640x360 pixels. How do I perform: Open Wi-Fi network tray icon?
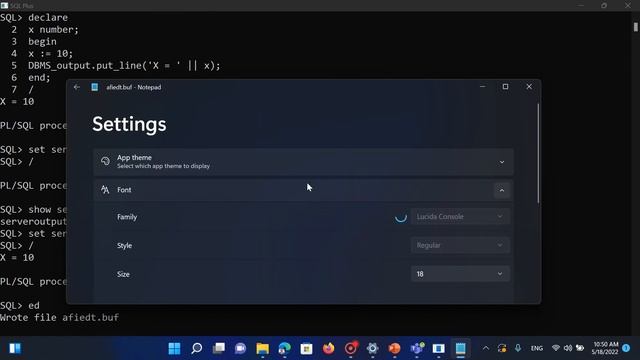(x=556, y=348)
